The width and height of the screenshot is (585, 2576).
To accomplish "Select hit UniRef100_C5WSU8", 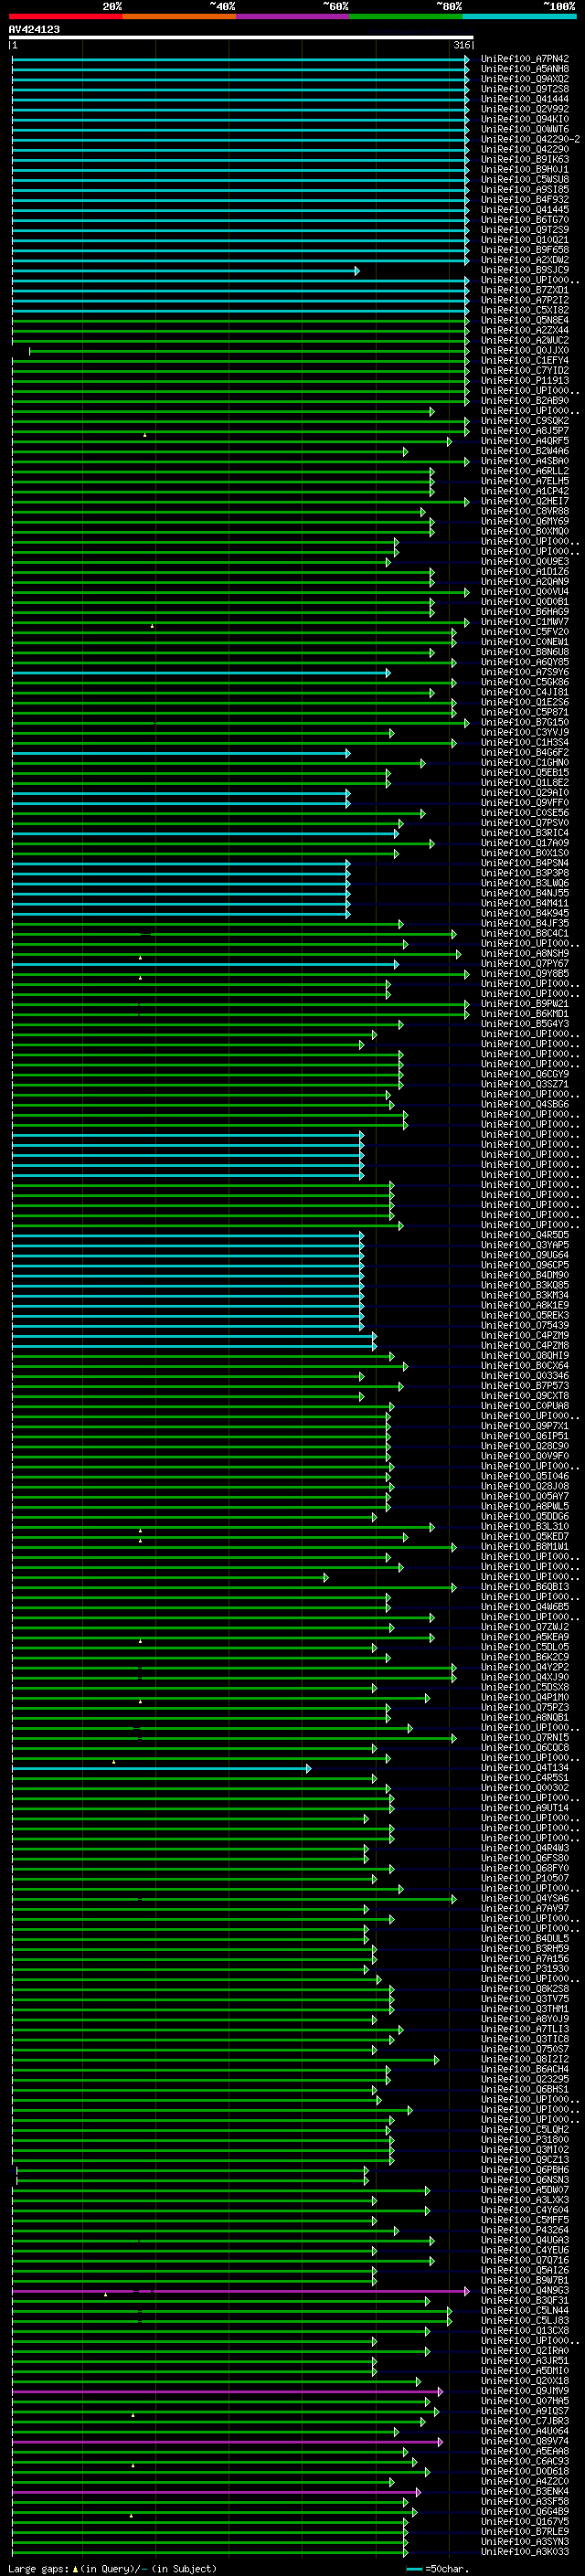I will pyautogui.click(x=524, y=179).
